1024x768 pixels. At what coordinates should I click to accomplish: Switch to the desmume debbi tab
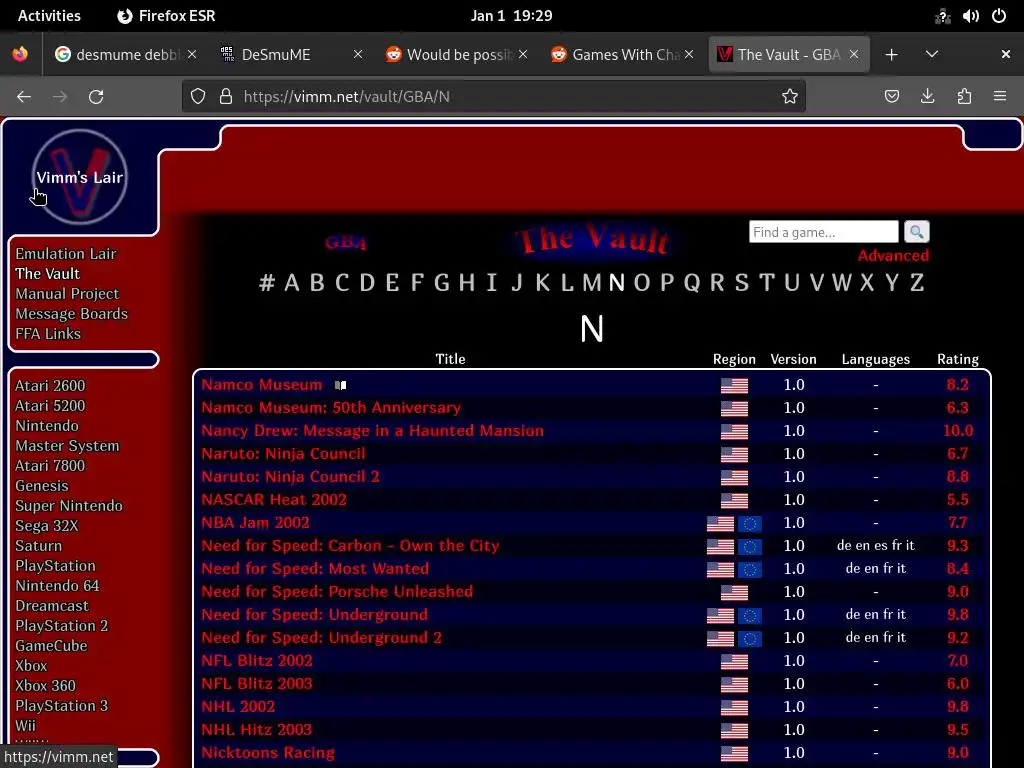point(125,54)
